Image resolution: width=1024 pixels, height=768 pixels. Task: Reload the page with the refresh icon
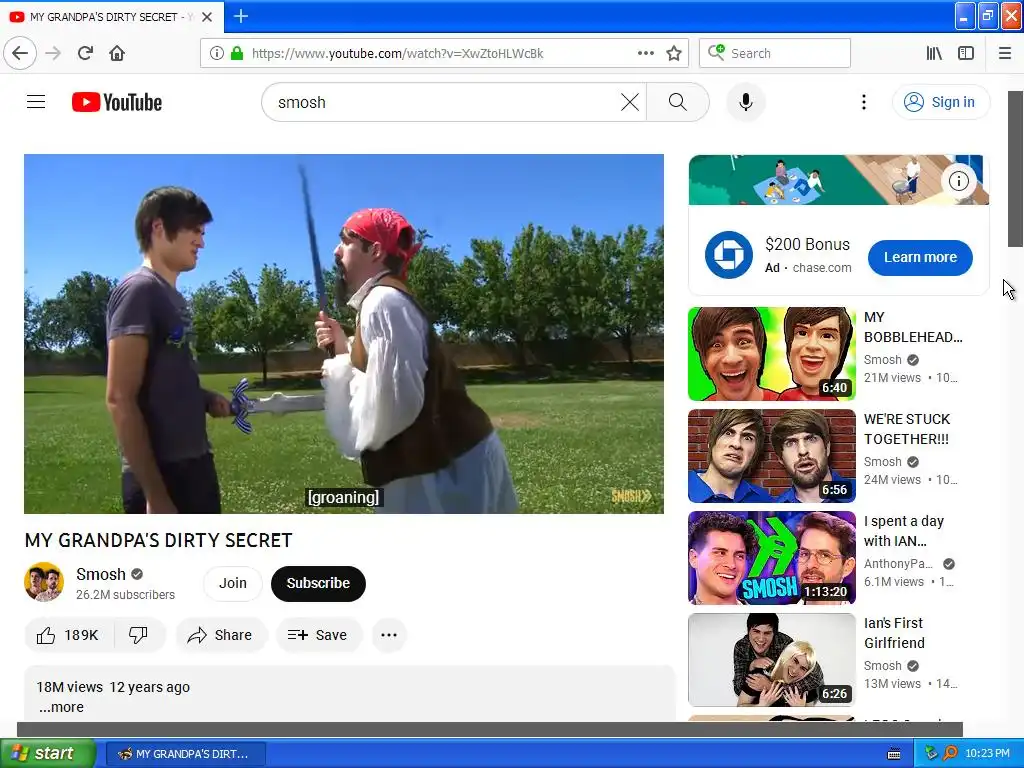pos(85,53)
